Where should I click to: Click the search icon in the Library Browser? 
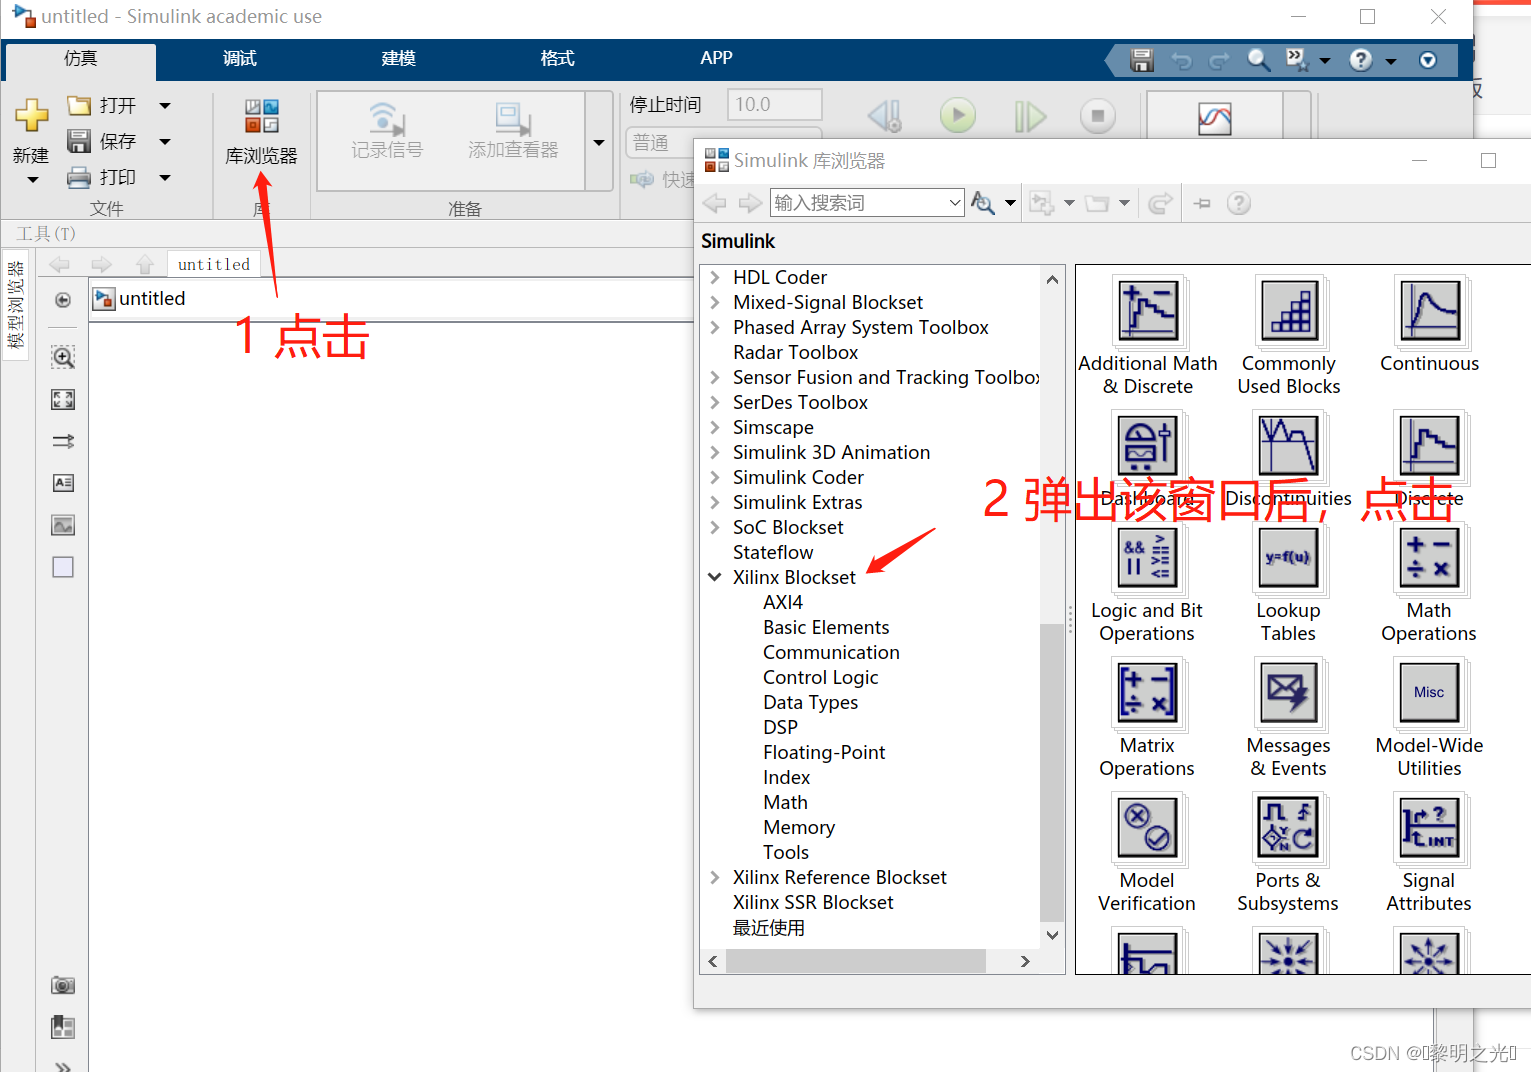click(x=983, y=203)
